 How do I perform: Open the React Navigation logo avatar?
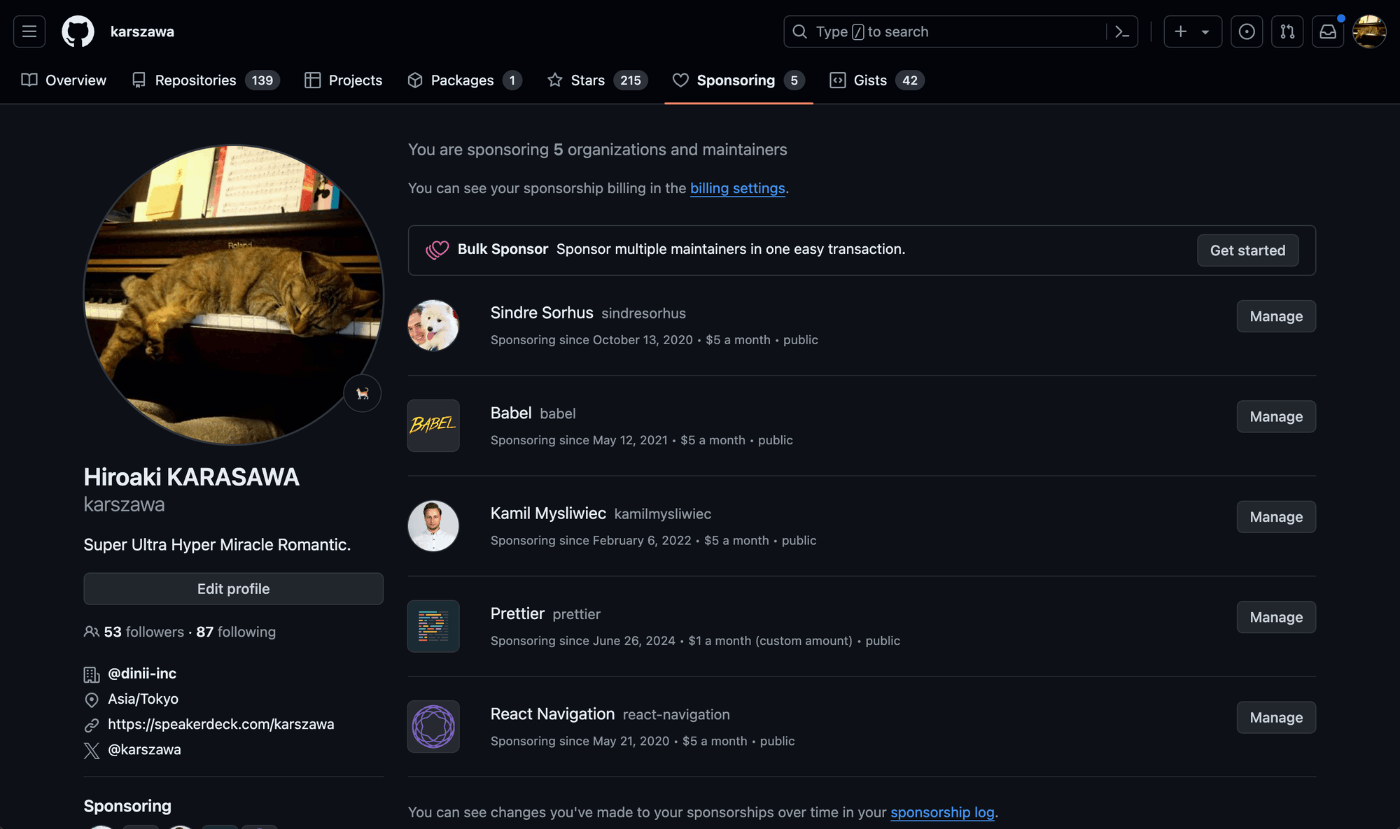tap(433, 726)
